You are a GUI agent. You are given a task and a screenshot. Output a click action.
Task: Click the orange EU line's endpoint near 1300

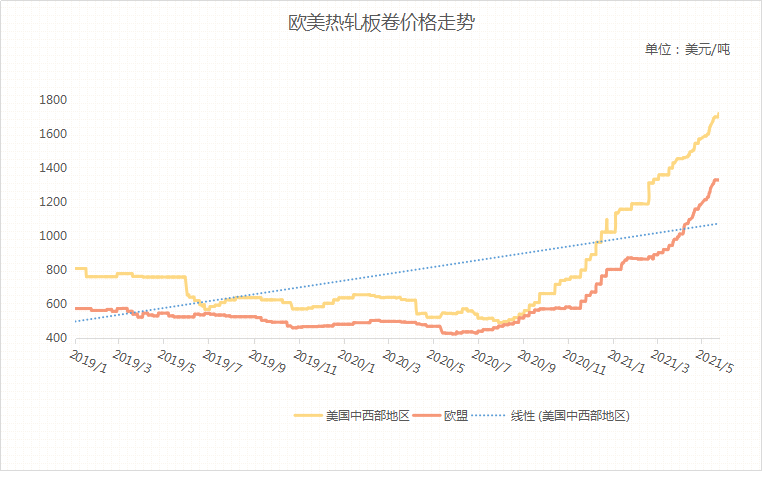point(717,180)
